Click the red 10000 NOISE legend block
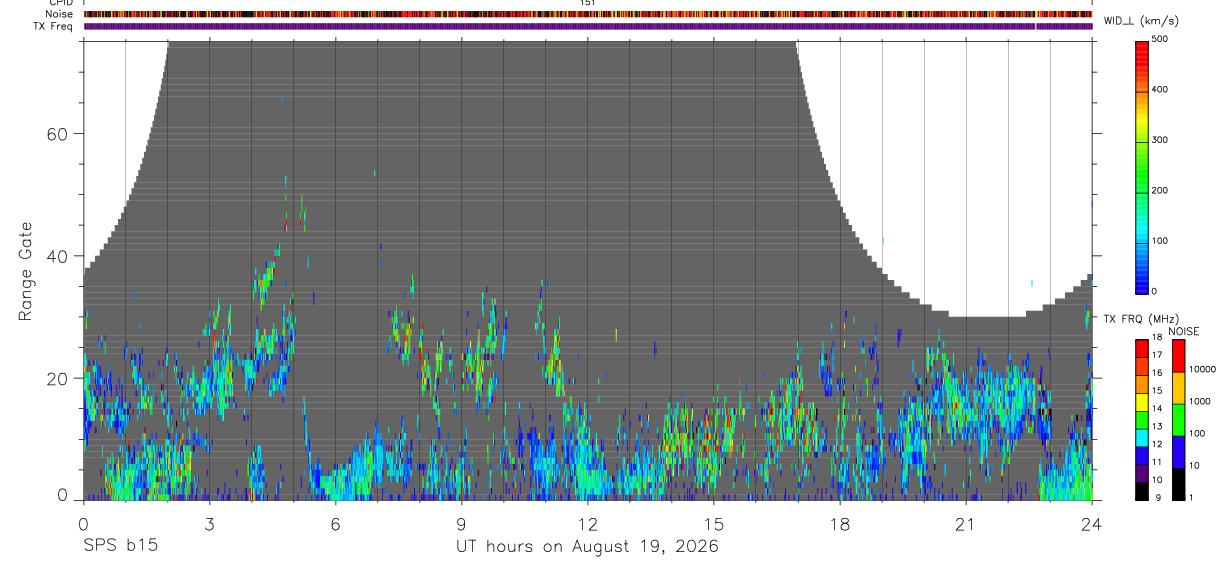The width and height of the screenshot is (1228, 567). tap(1178, 355)
